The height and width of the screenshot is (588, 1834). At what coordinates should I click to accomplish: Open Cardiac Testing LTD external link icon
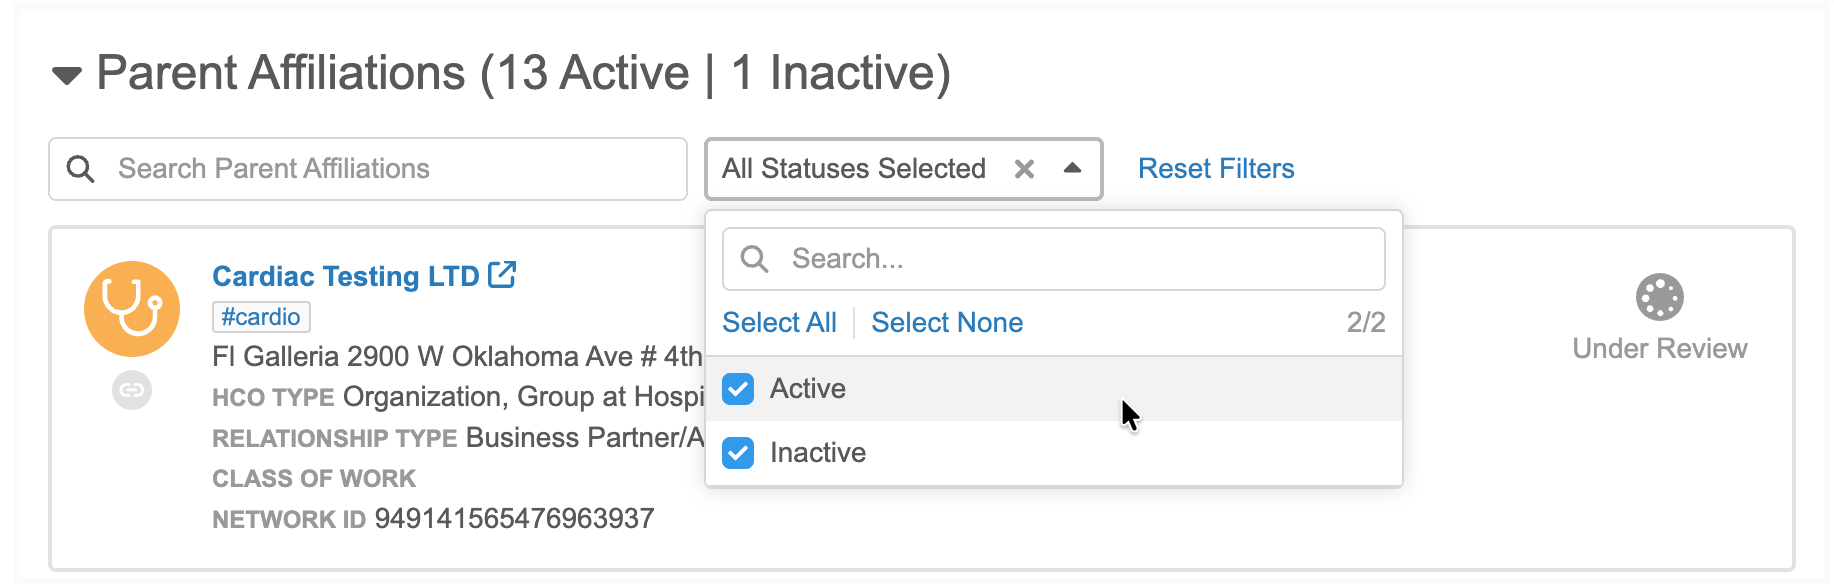(x=502, y=275)
